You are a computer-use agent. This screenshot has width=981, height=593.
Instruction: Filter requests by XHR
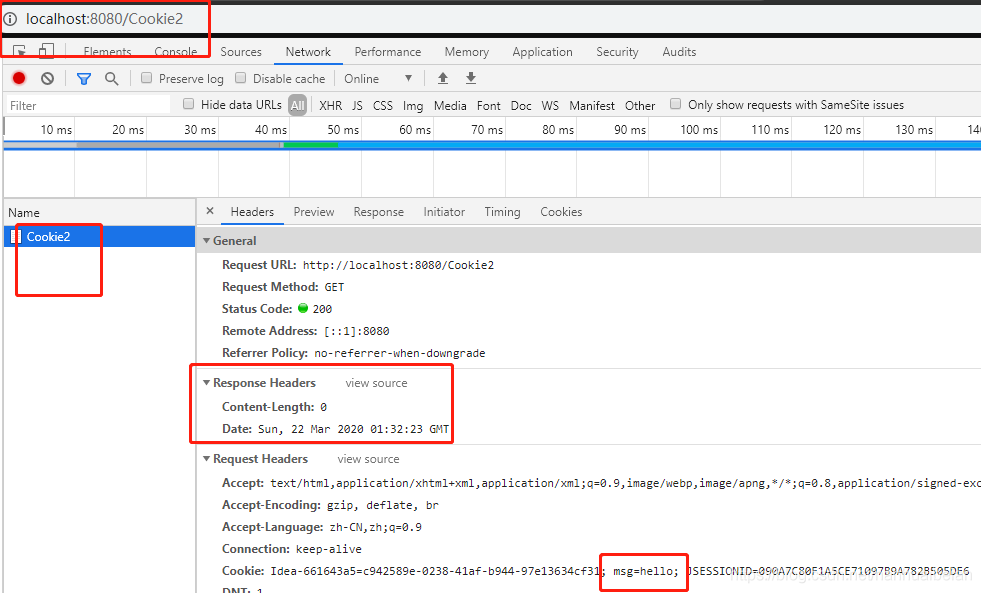tap(330, 105)
